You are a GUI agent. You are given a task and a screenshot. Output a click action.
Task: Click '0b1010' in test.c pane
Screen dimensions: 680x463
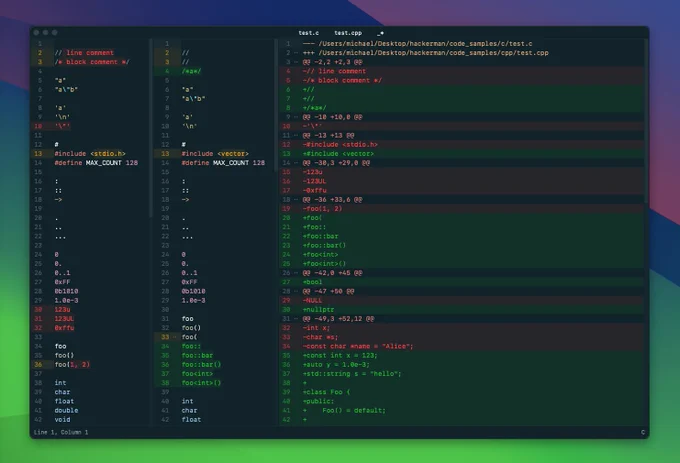coord(66,291)
